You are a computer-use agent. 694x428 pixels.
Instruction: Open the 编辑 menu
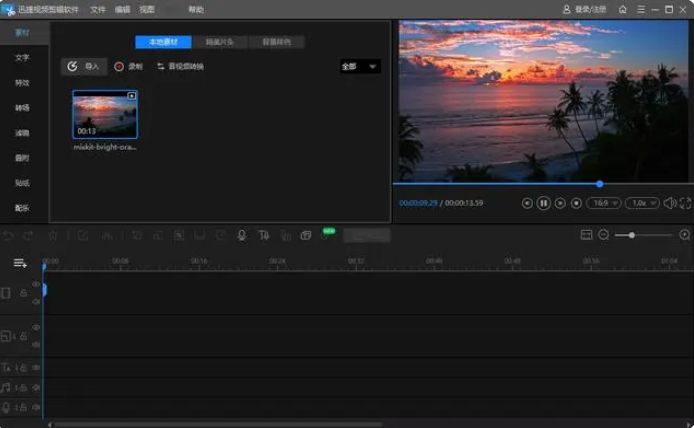click(x=123, y=9)
